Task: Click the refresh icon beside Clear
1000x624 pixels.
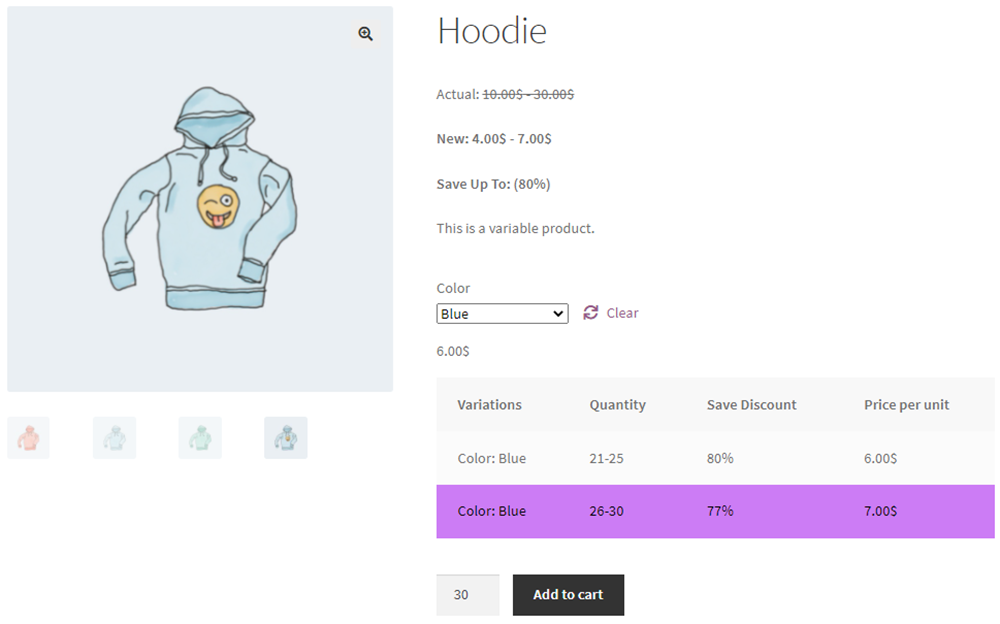Action: coord(591,313)
